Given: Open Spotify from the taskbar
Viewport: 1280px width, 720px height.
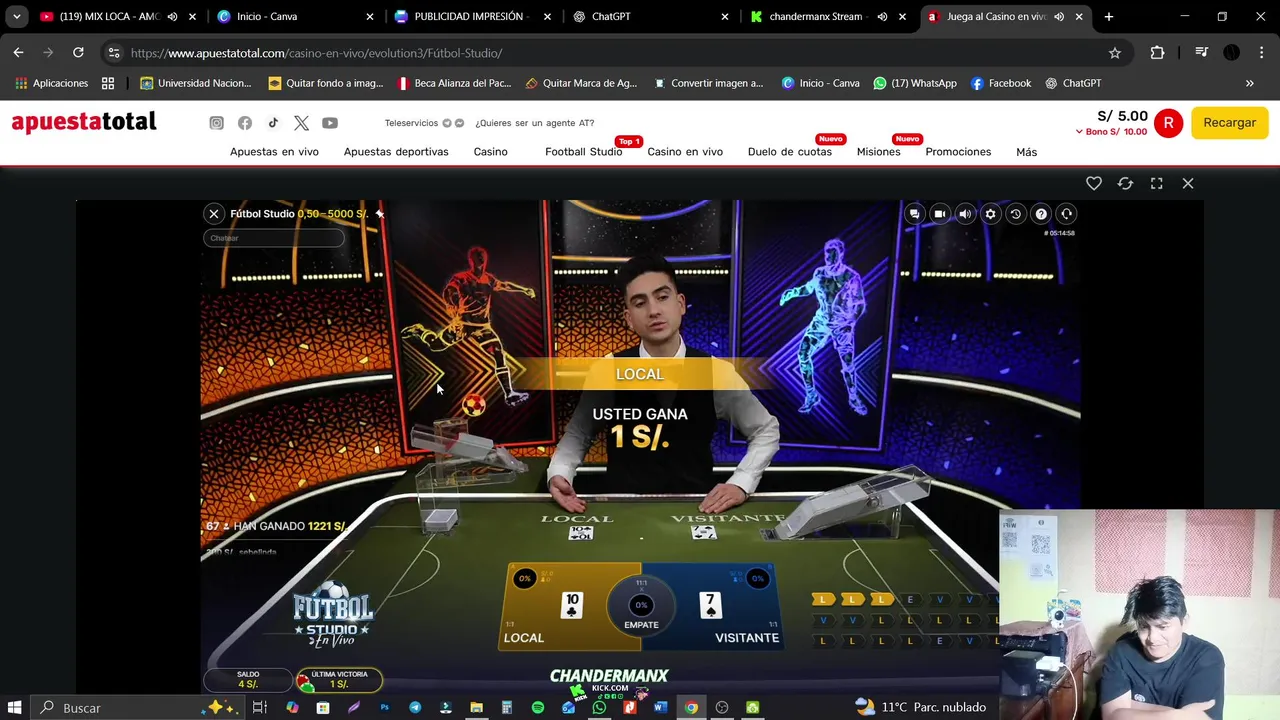Looking at the screenshot, I should [538, 707].
